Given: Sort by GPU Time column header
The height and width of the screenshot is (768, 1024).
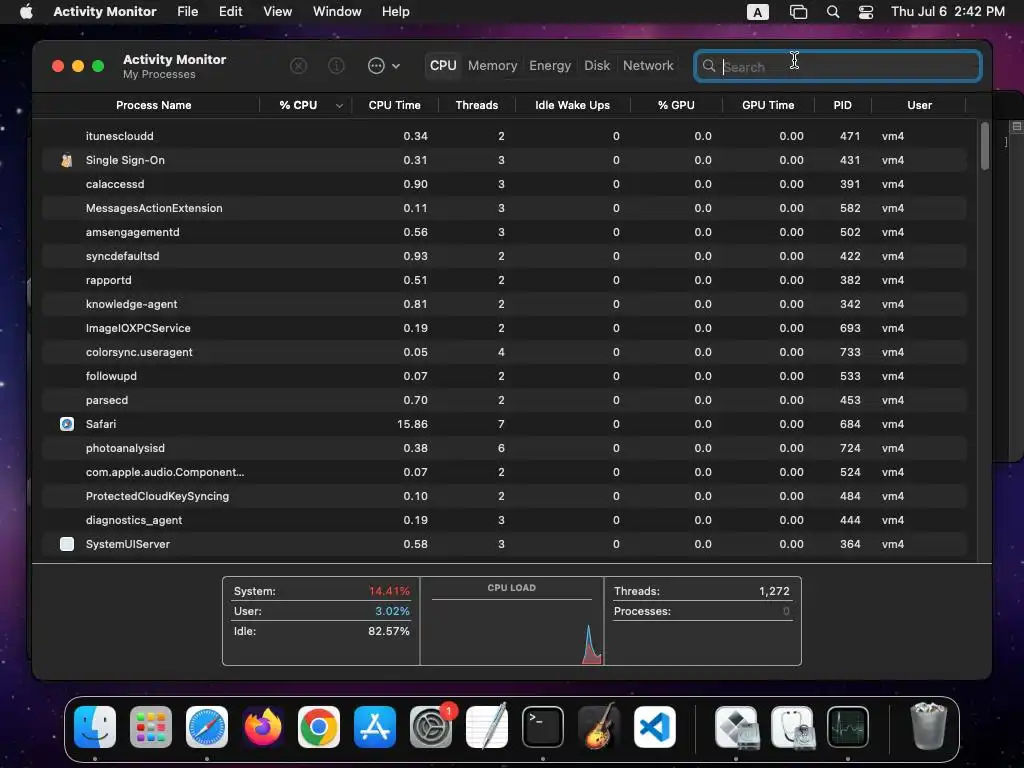Looking at the screenshot, I should coord(768,105).
